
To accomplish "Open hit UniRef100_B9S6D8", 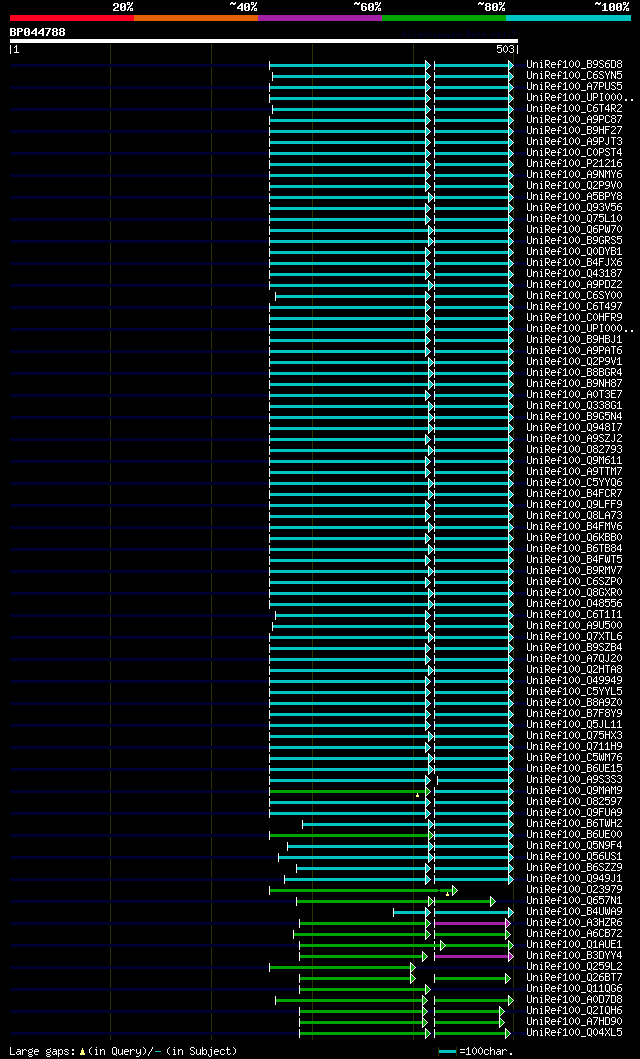I will [575, 65].
